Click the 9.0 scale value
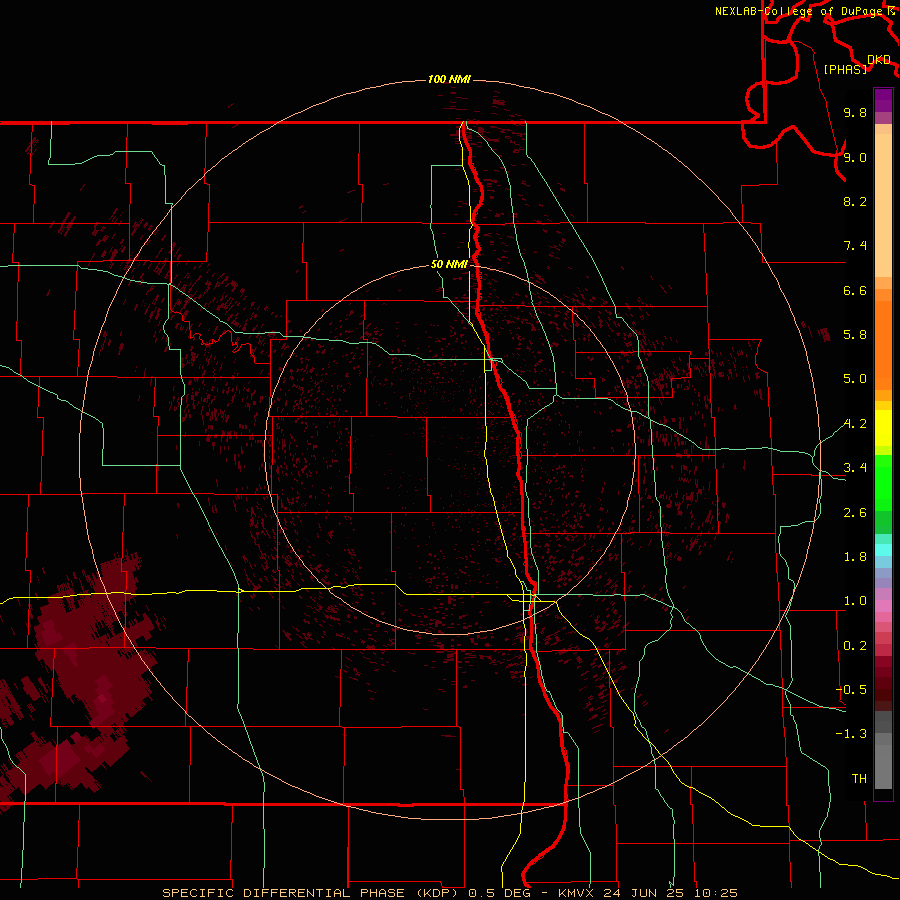Screen dimensions: 900x900 coord(855,157)
